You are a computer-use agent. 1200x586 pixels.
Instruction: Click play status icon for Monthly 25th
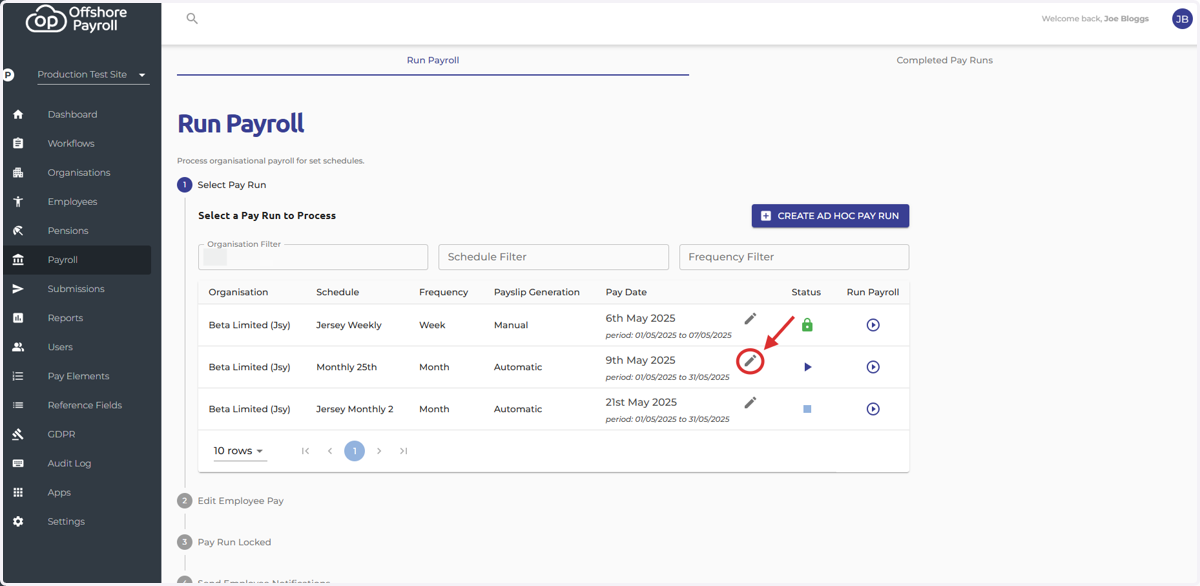808,367
